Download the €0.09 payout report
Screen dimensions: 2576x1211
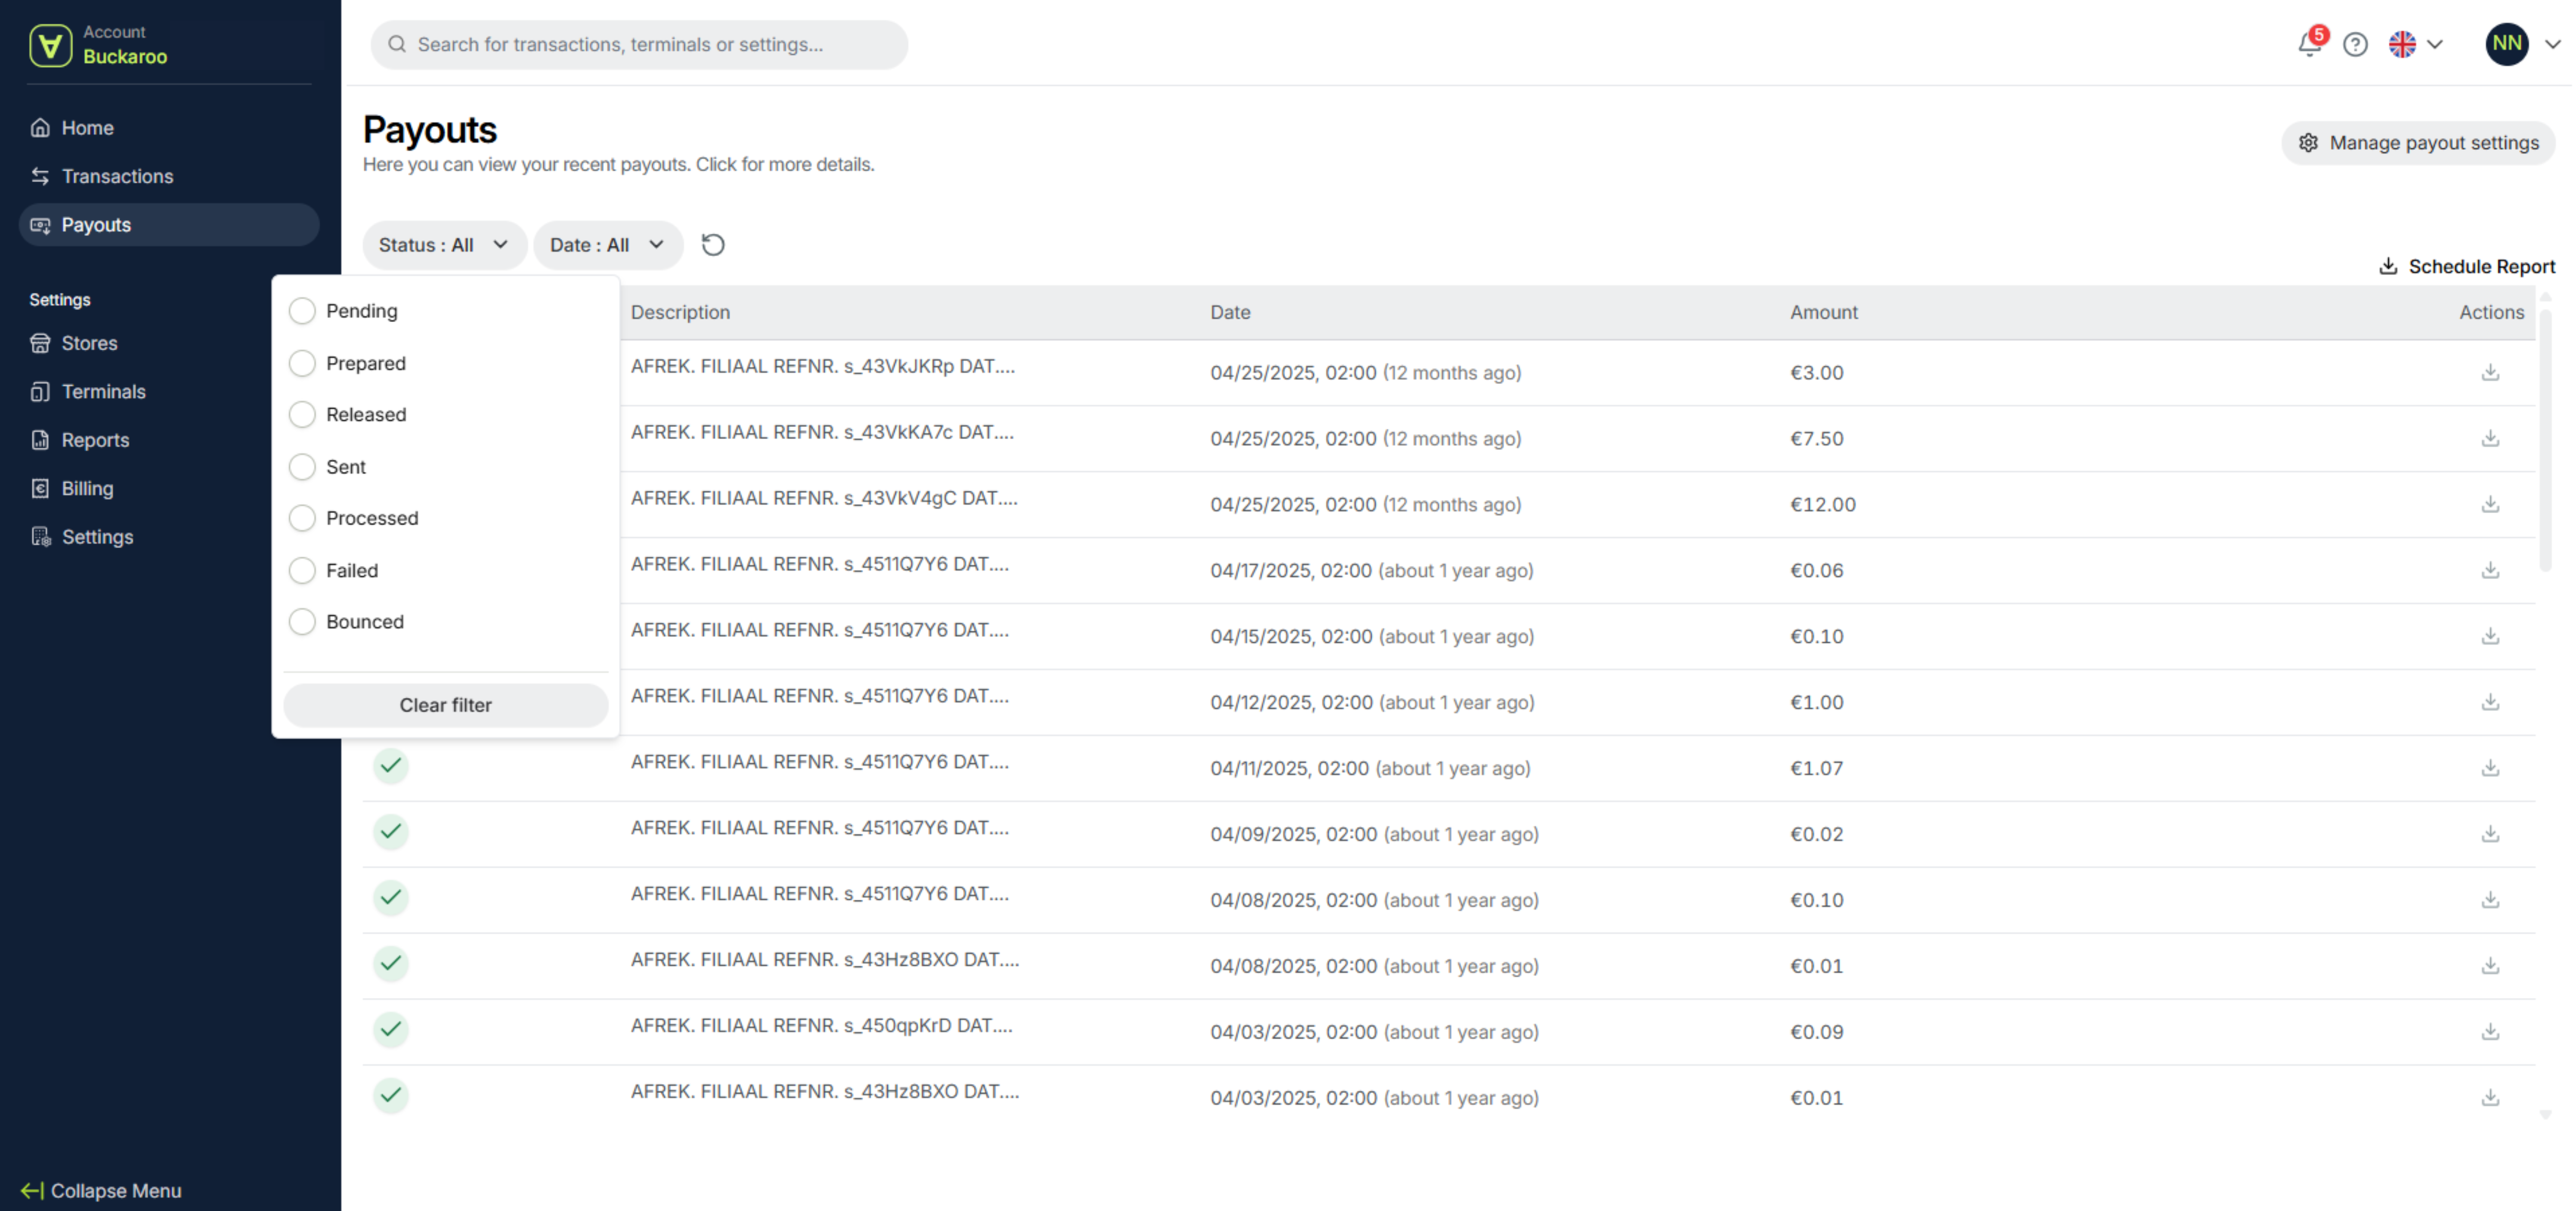click(x=2490, y=1032)
